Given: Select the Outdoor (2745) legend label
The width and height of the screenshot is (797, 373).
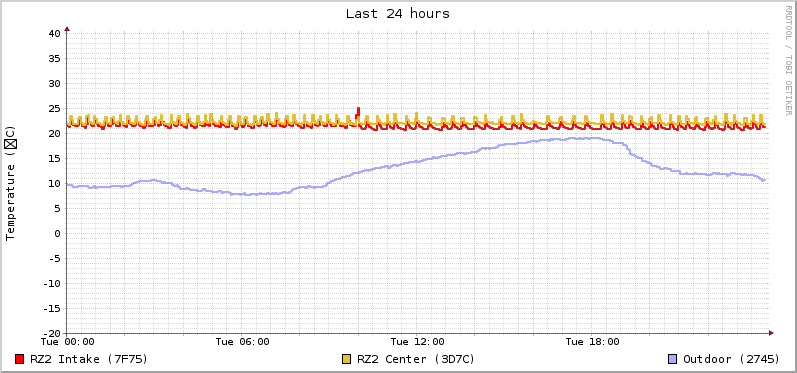Looking at the screenshot, I should coord(731,359).
